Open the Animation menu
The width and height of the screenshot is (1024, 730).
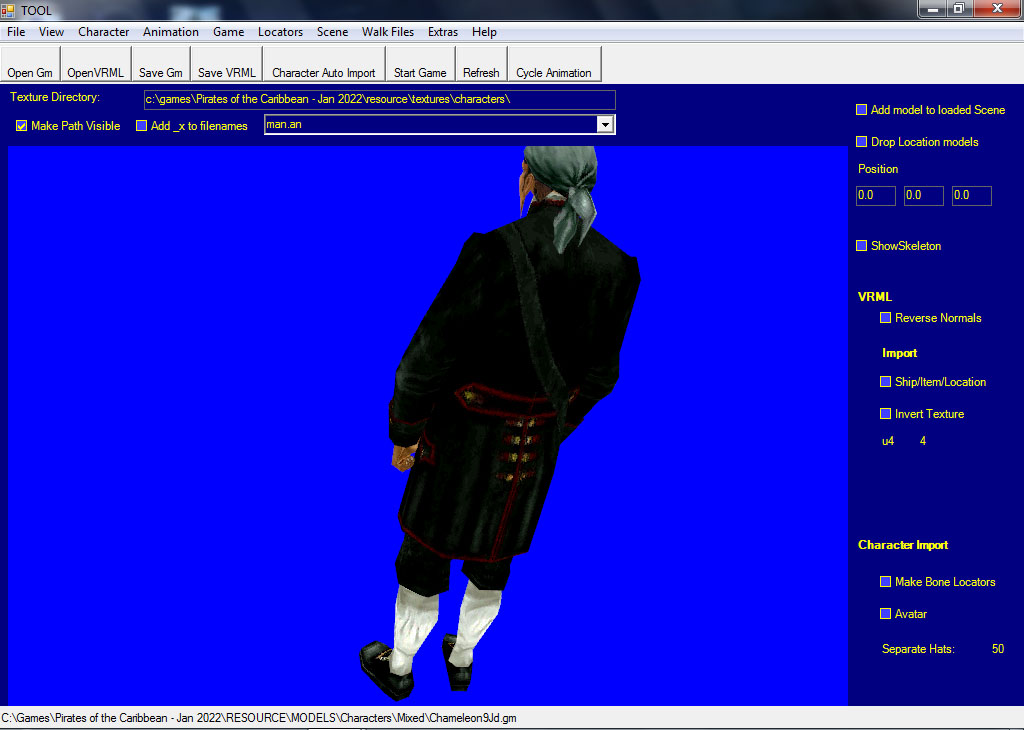click(171, 32)
